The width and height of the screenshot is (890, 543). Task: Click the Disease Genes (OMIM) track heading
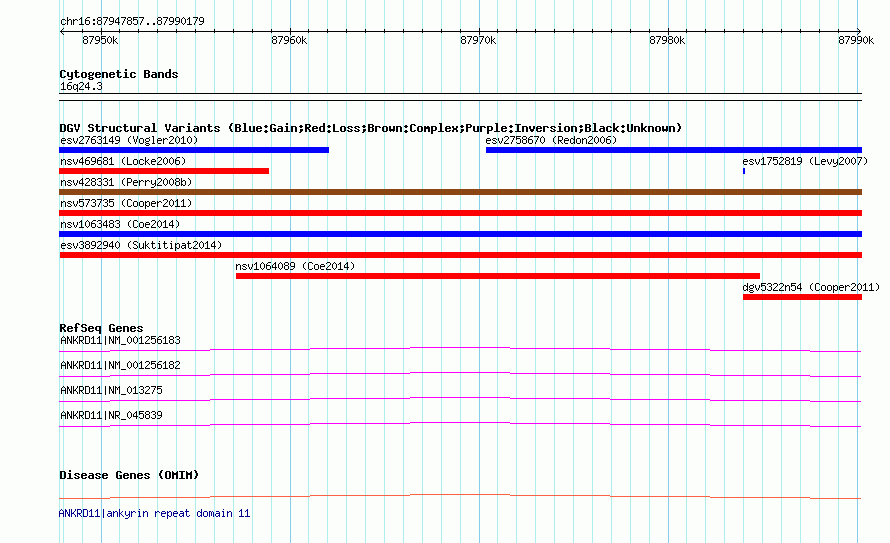[129, 475]
